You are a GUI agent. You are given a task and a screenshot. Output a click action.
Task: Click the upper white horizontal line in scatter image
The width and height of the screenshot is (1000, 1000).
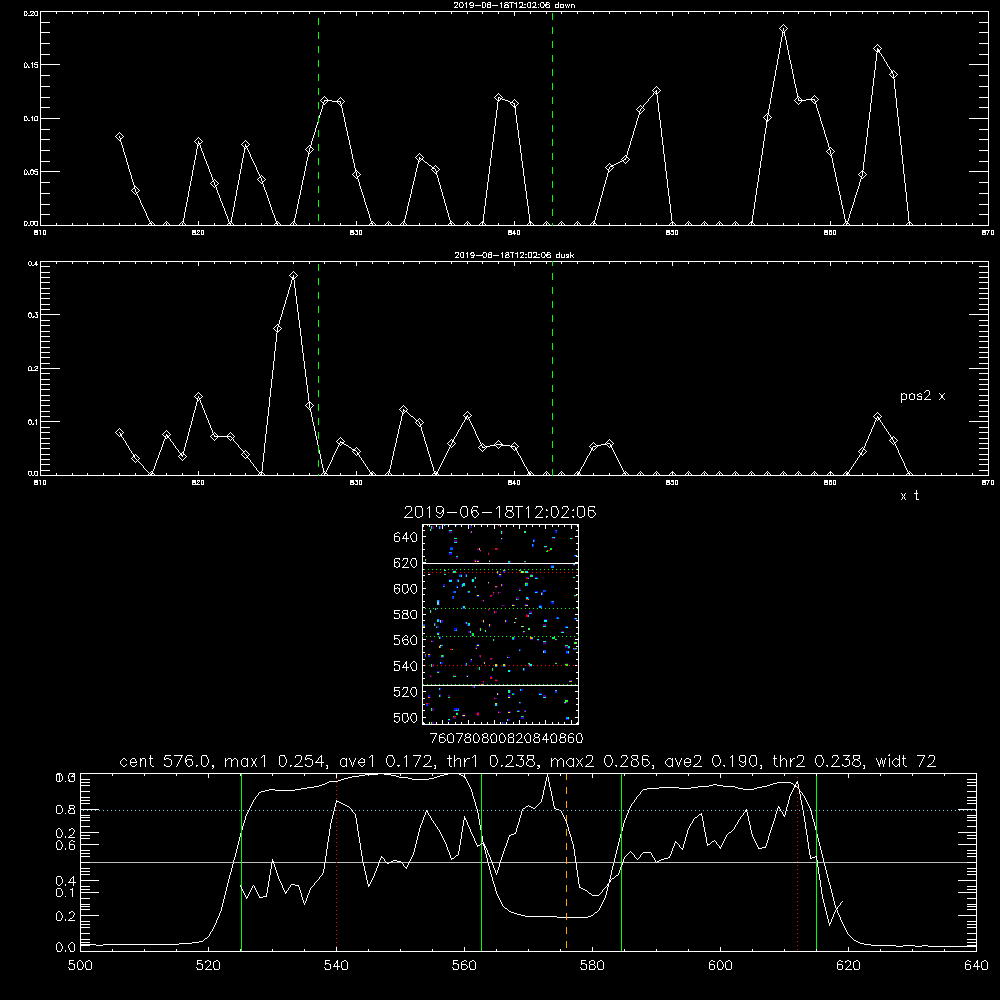point(501,563)
